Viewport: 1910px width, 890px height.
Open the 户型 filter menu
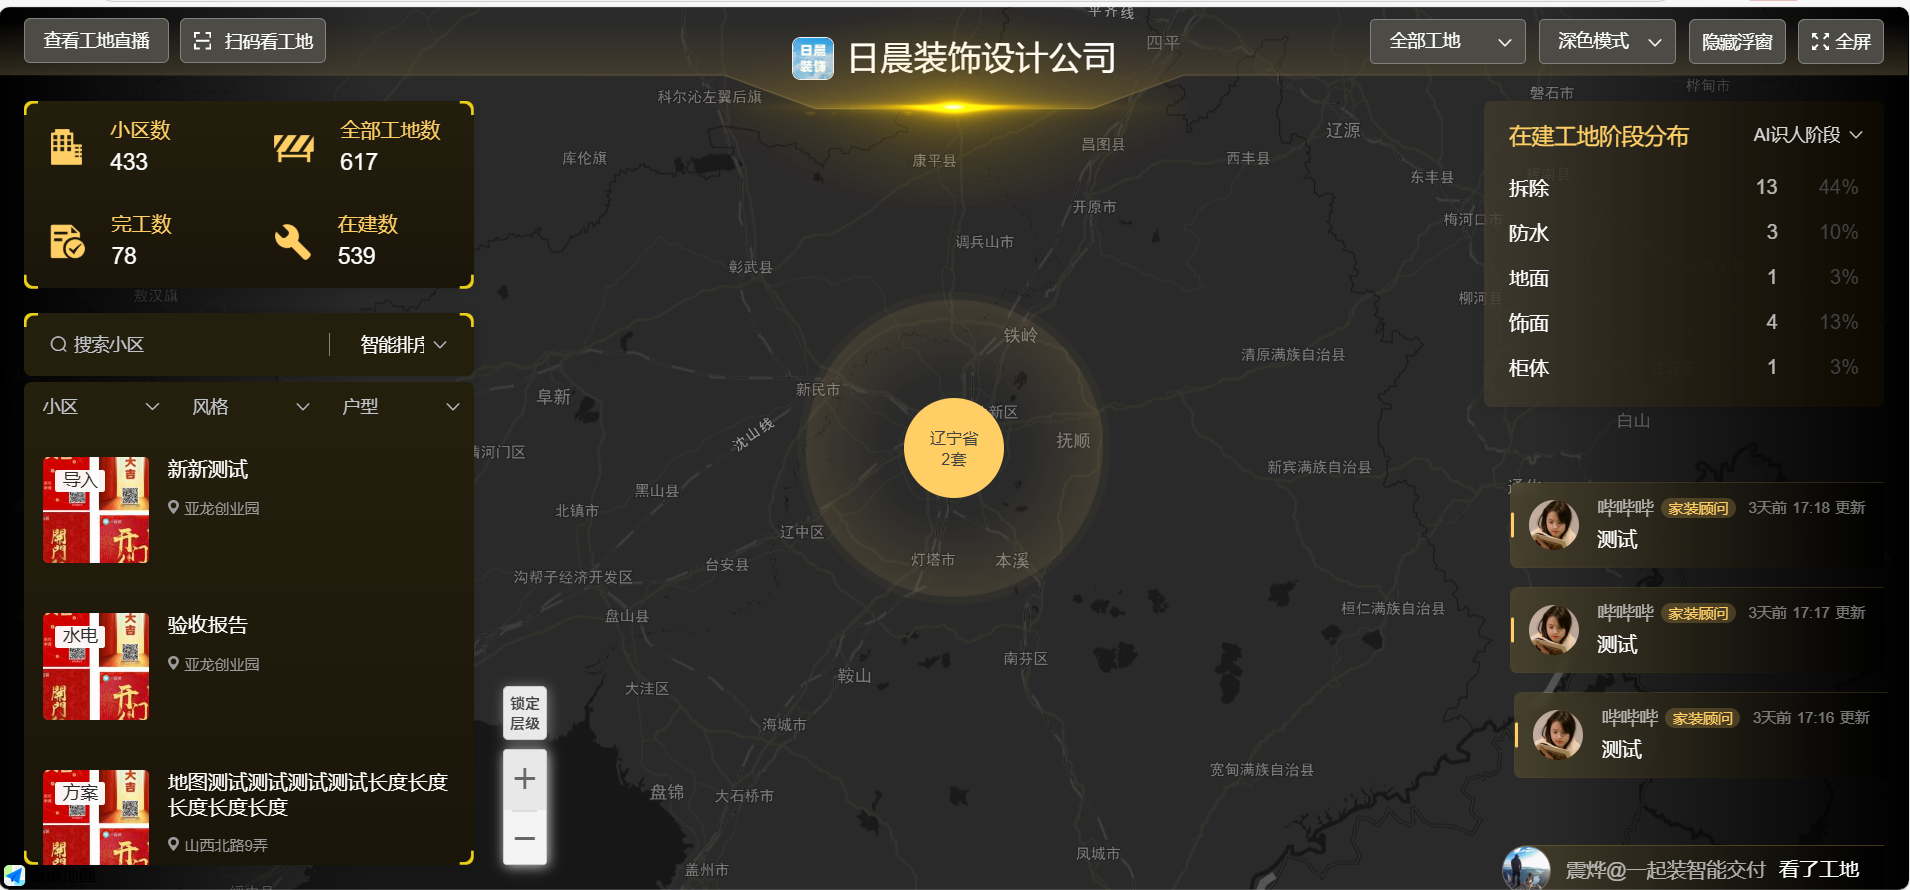click(x=400, y=407)
